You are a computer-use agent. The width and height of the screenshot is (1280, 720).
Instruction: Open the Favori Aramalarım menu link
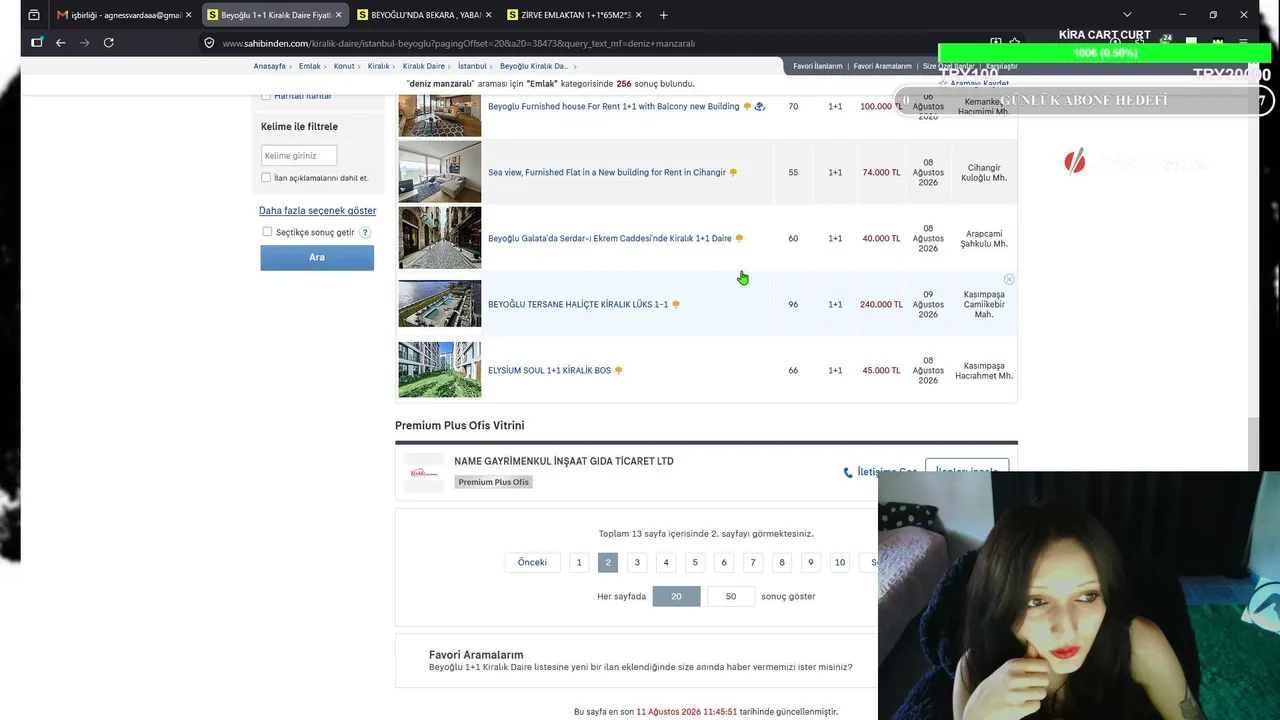click(882, 66)
